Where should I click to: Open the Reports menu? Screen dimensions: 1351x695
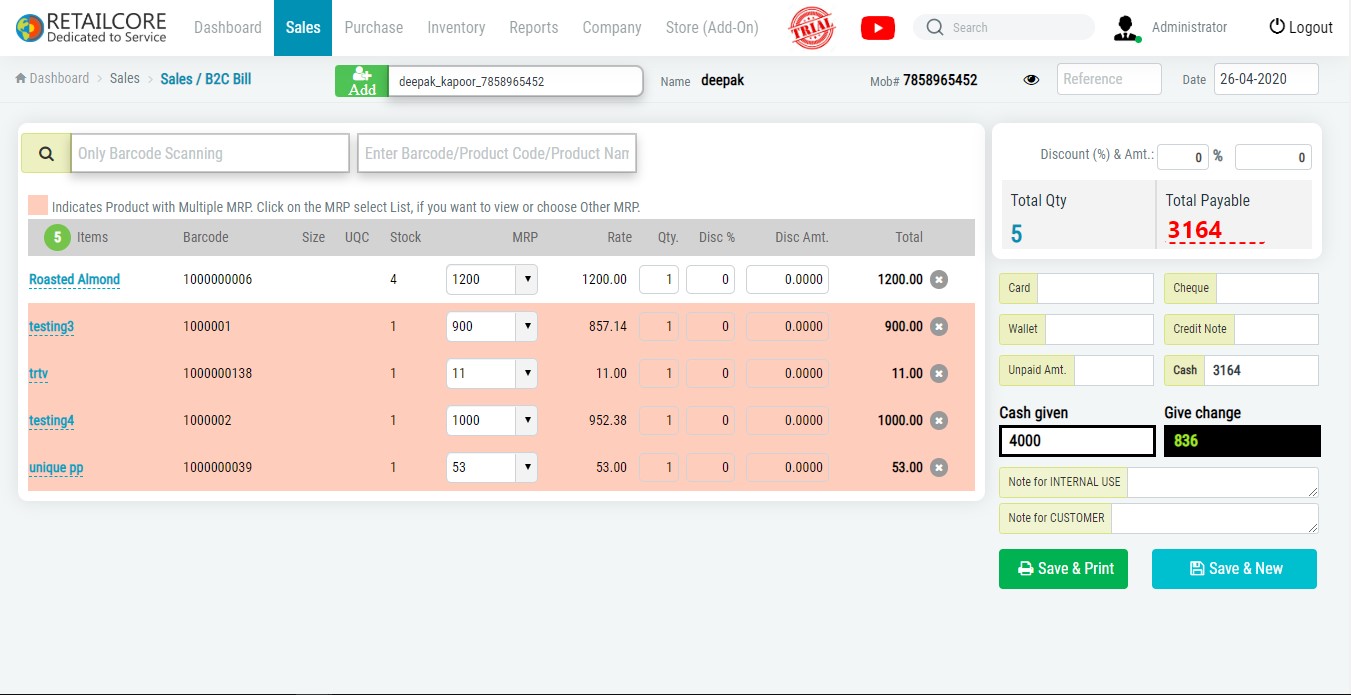[x=534, y=27]
